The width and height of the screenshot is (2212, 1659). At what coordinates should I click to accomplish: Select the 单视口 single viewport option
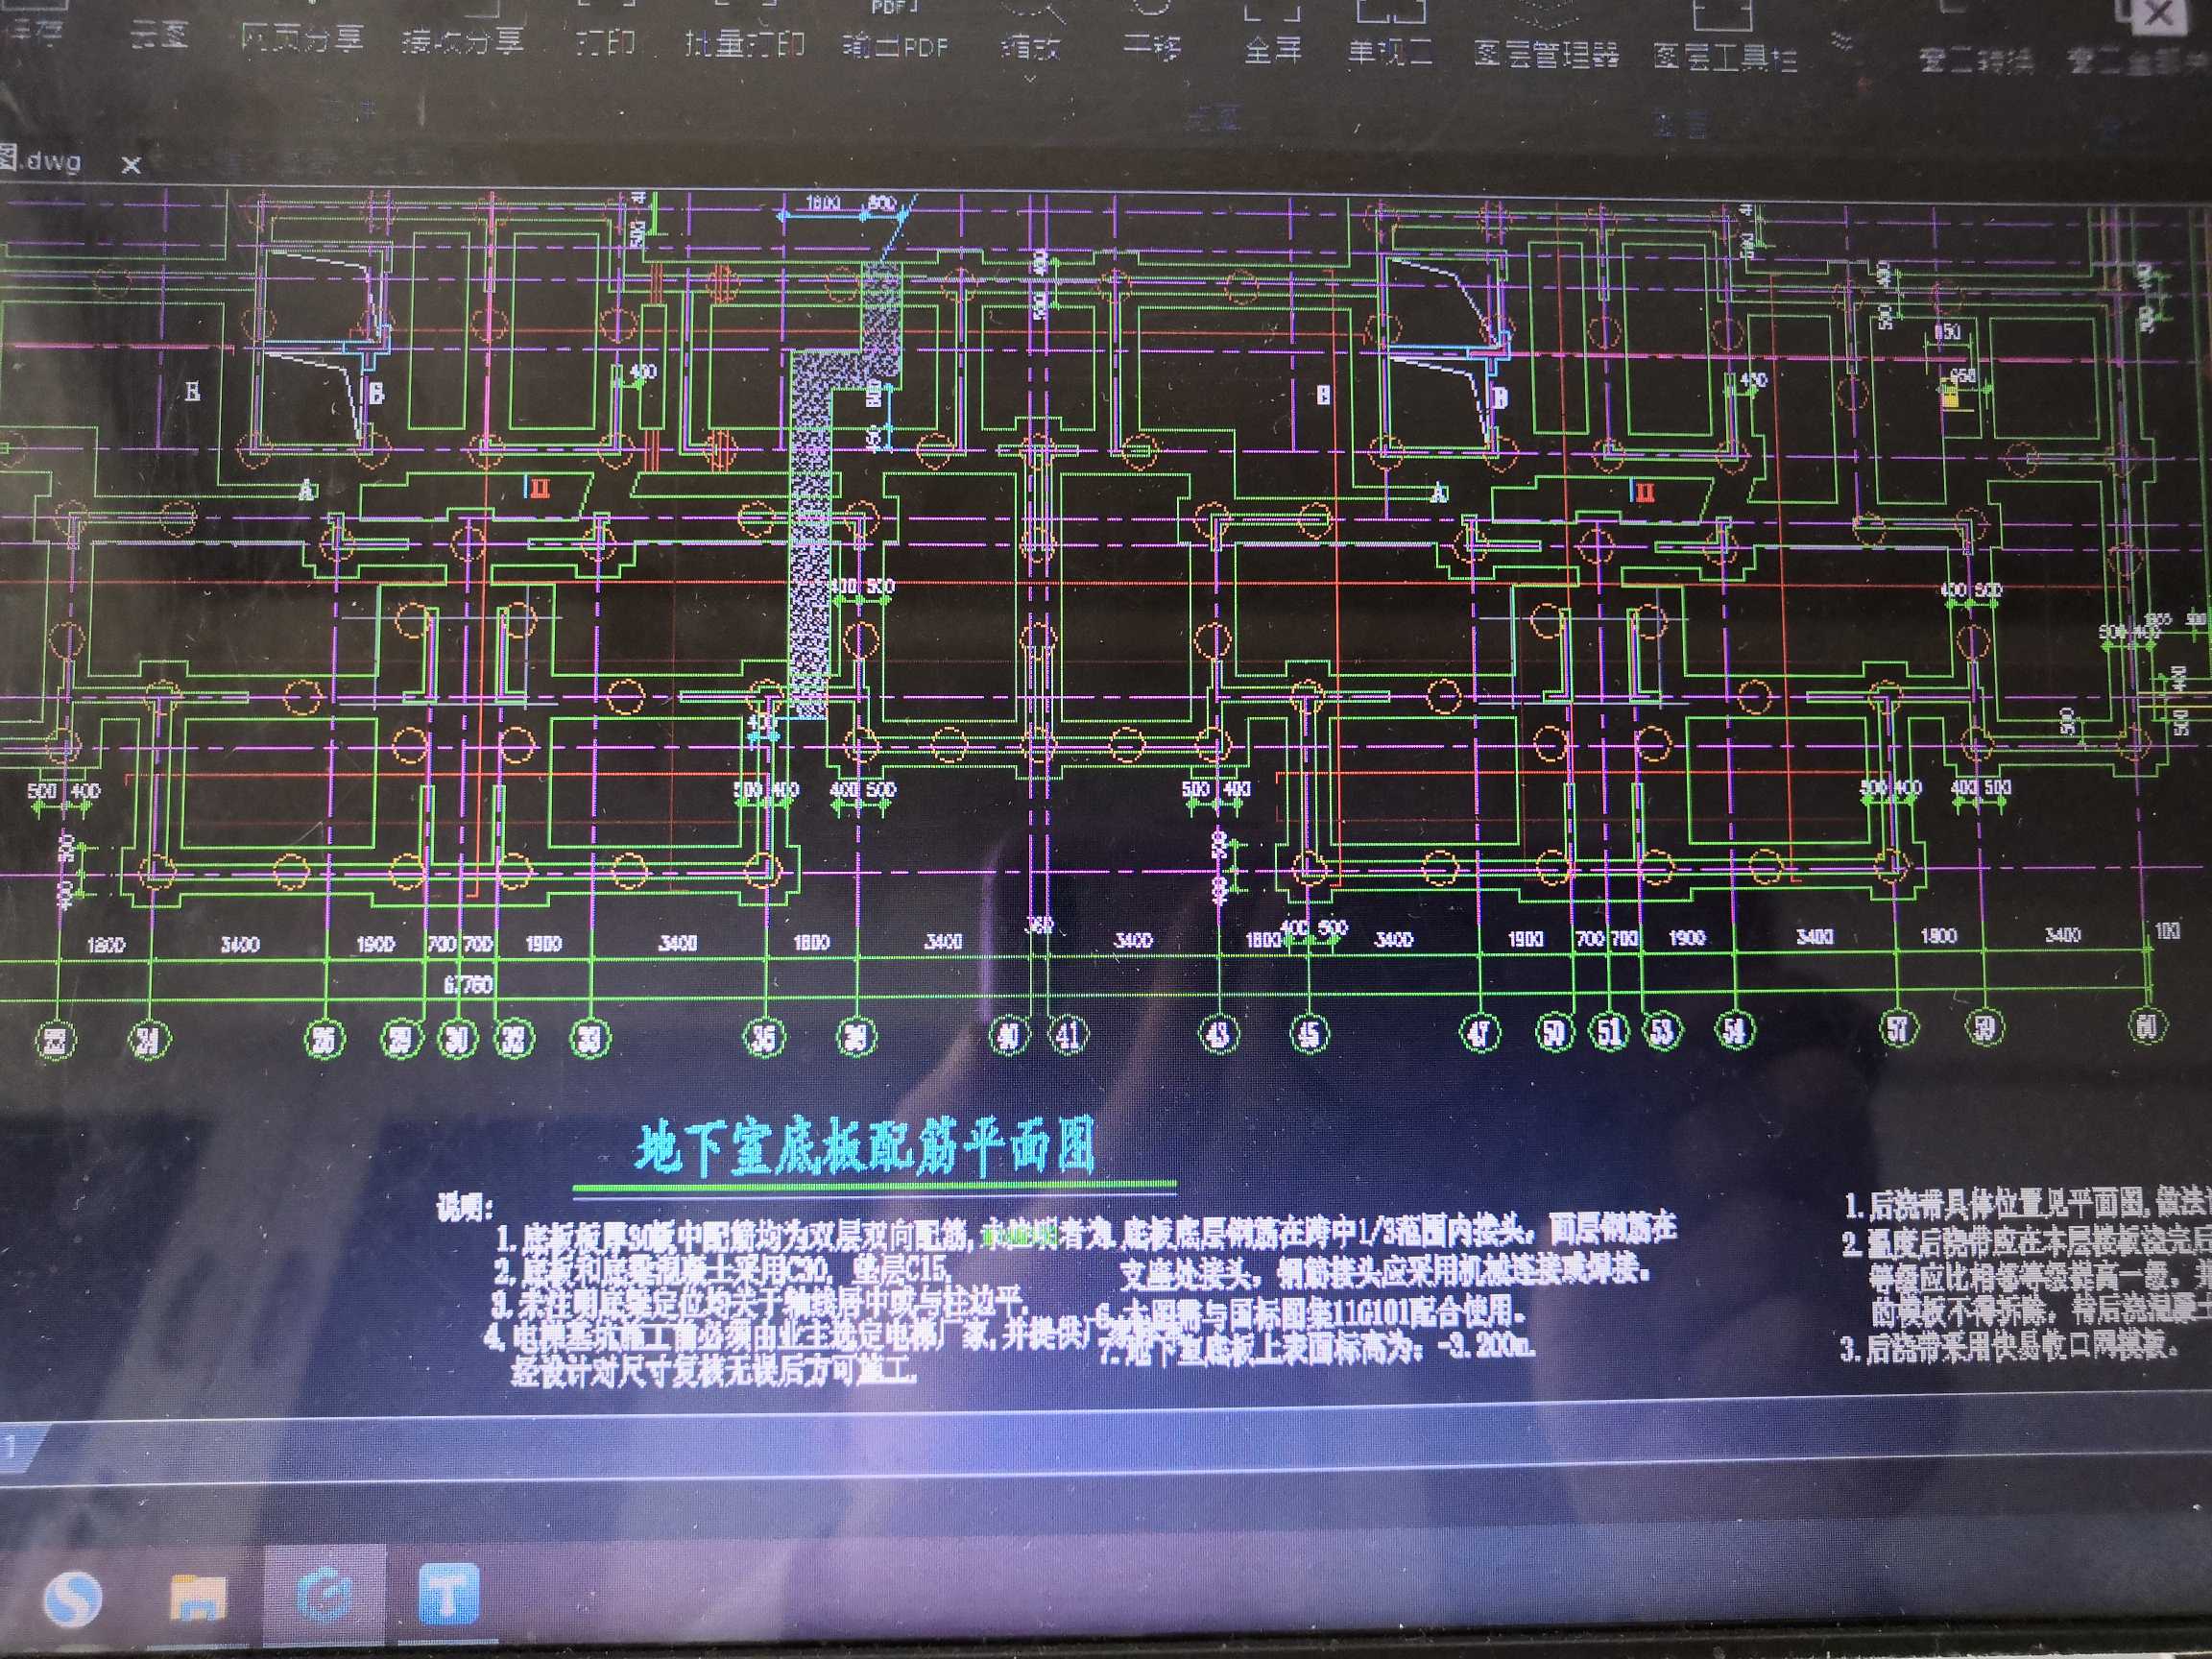coord(1390,50)
